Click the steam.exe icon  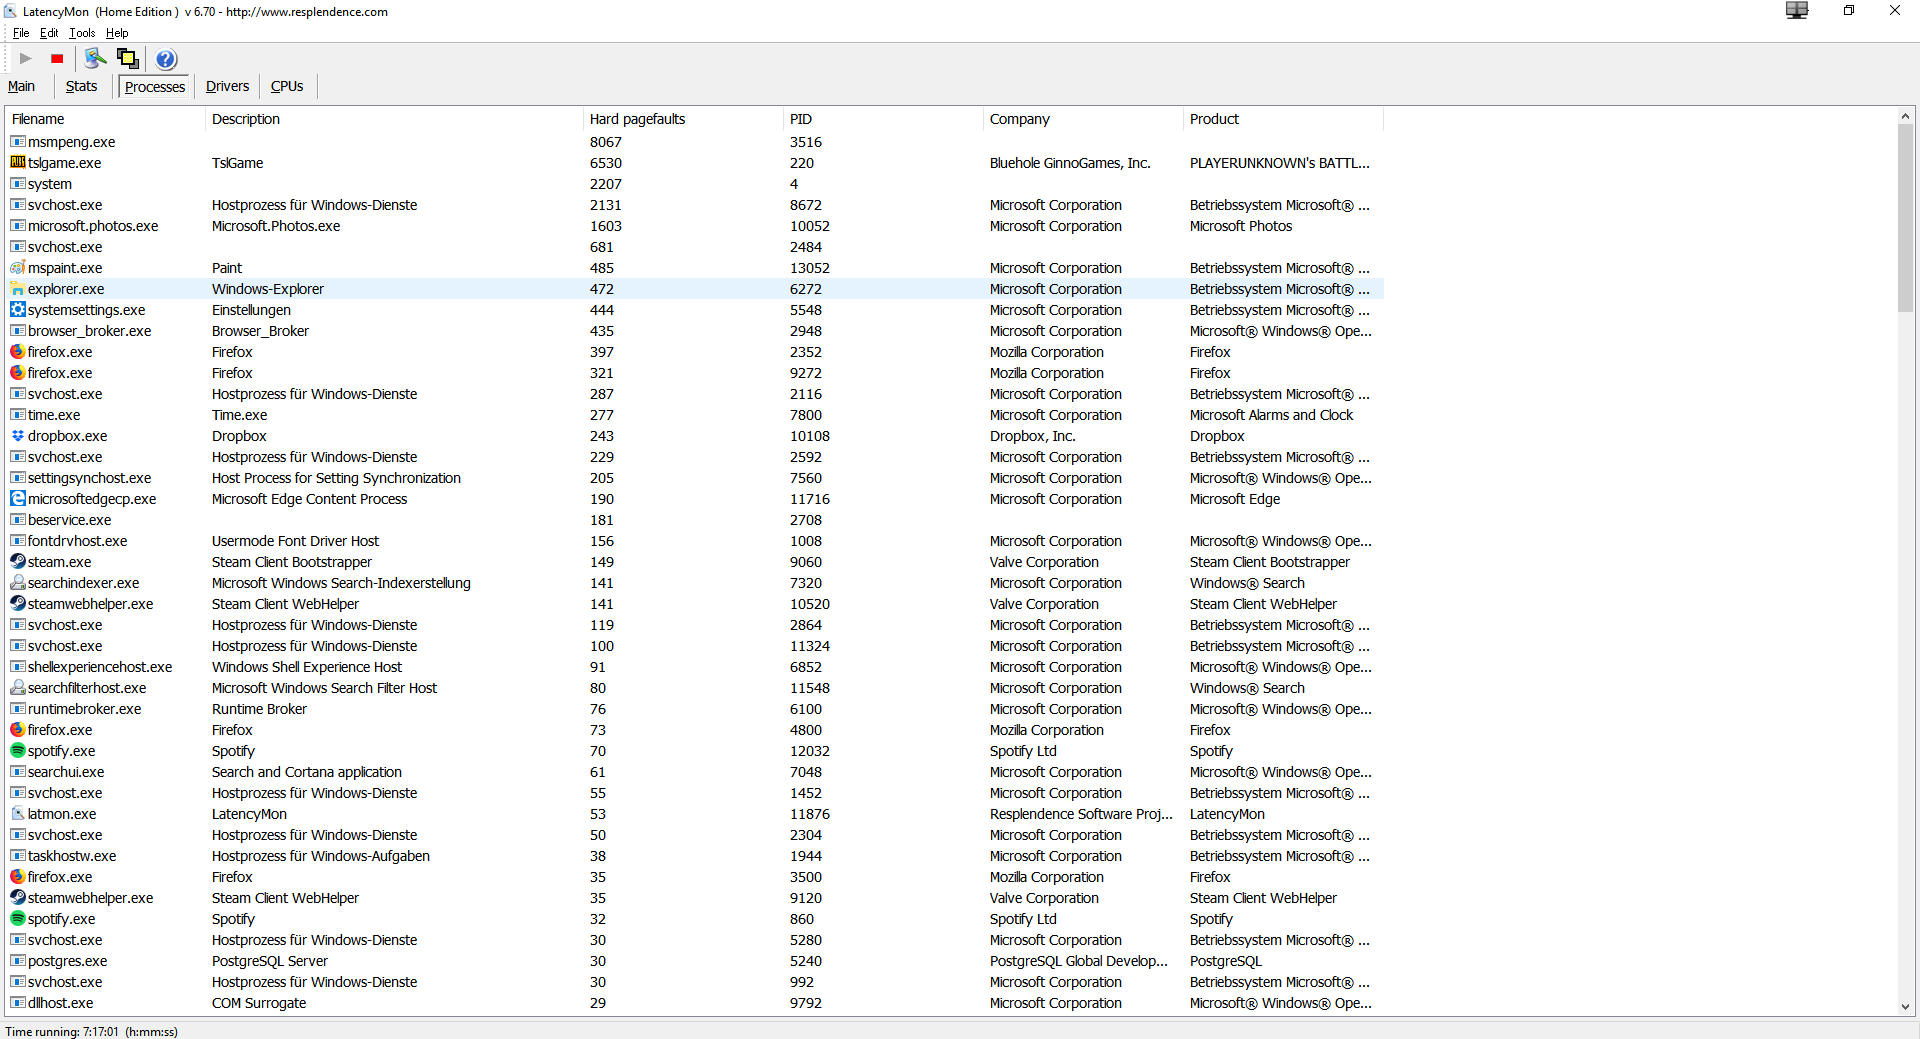coord(18,561)
